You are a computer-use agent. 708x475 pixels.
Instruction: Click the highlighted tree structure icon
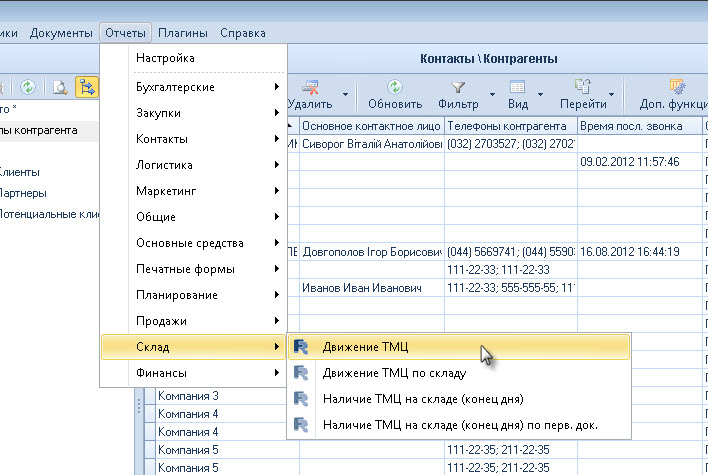(87, 87)
